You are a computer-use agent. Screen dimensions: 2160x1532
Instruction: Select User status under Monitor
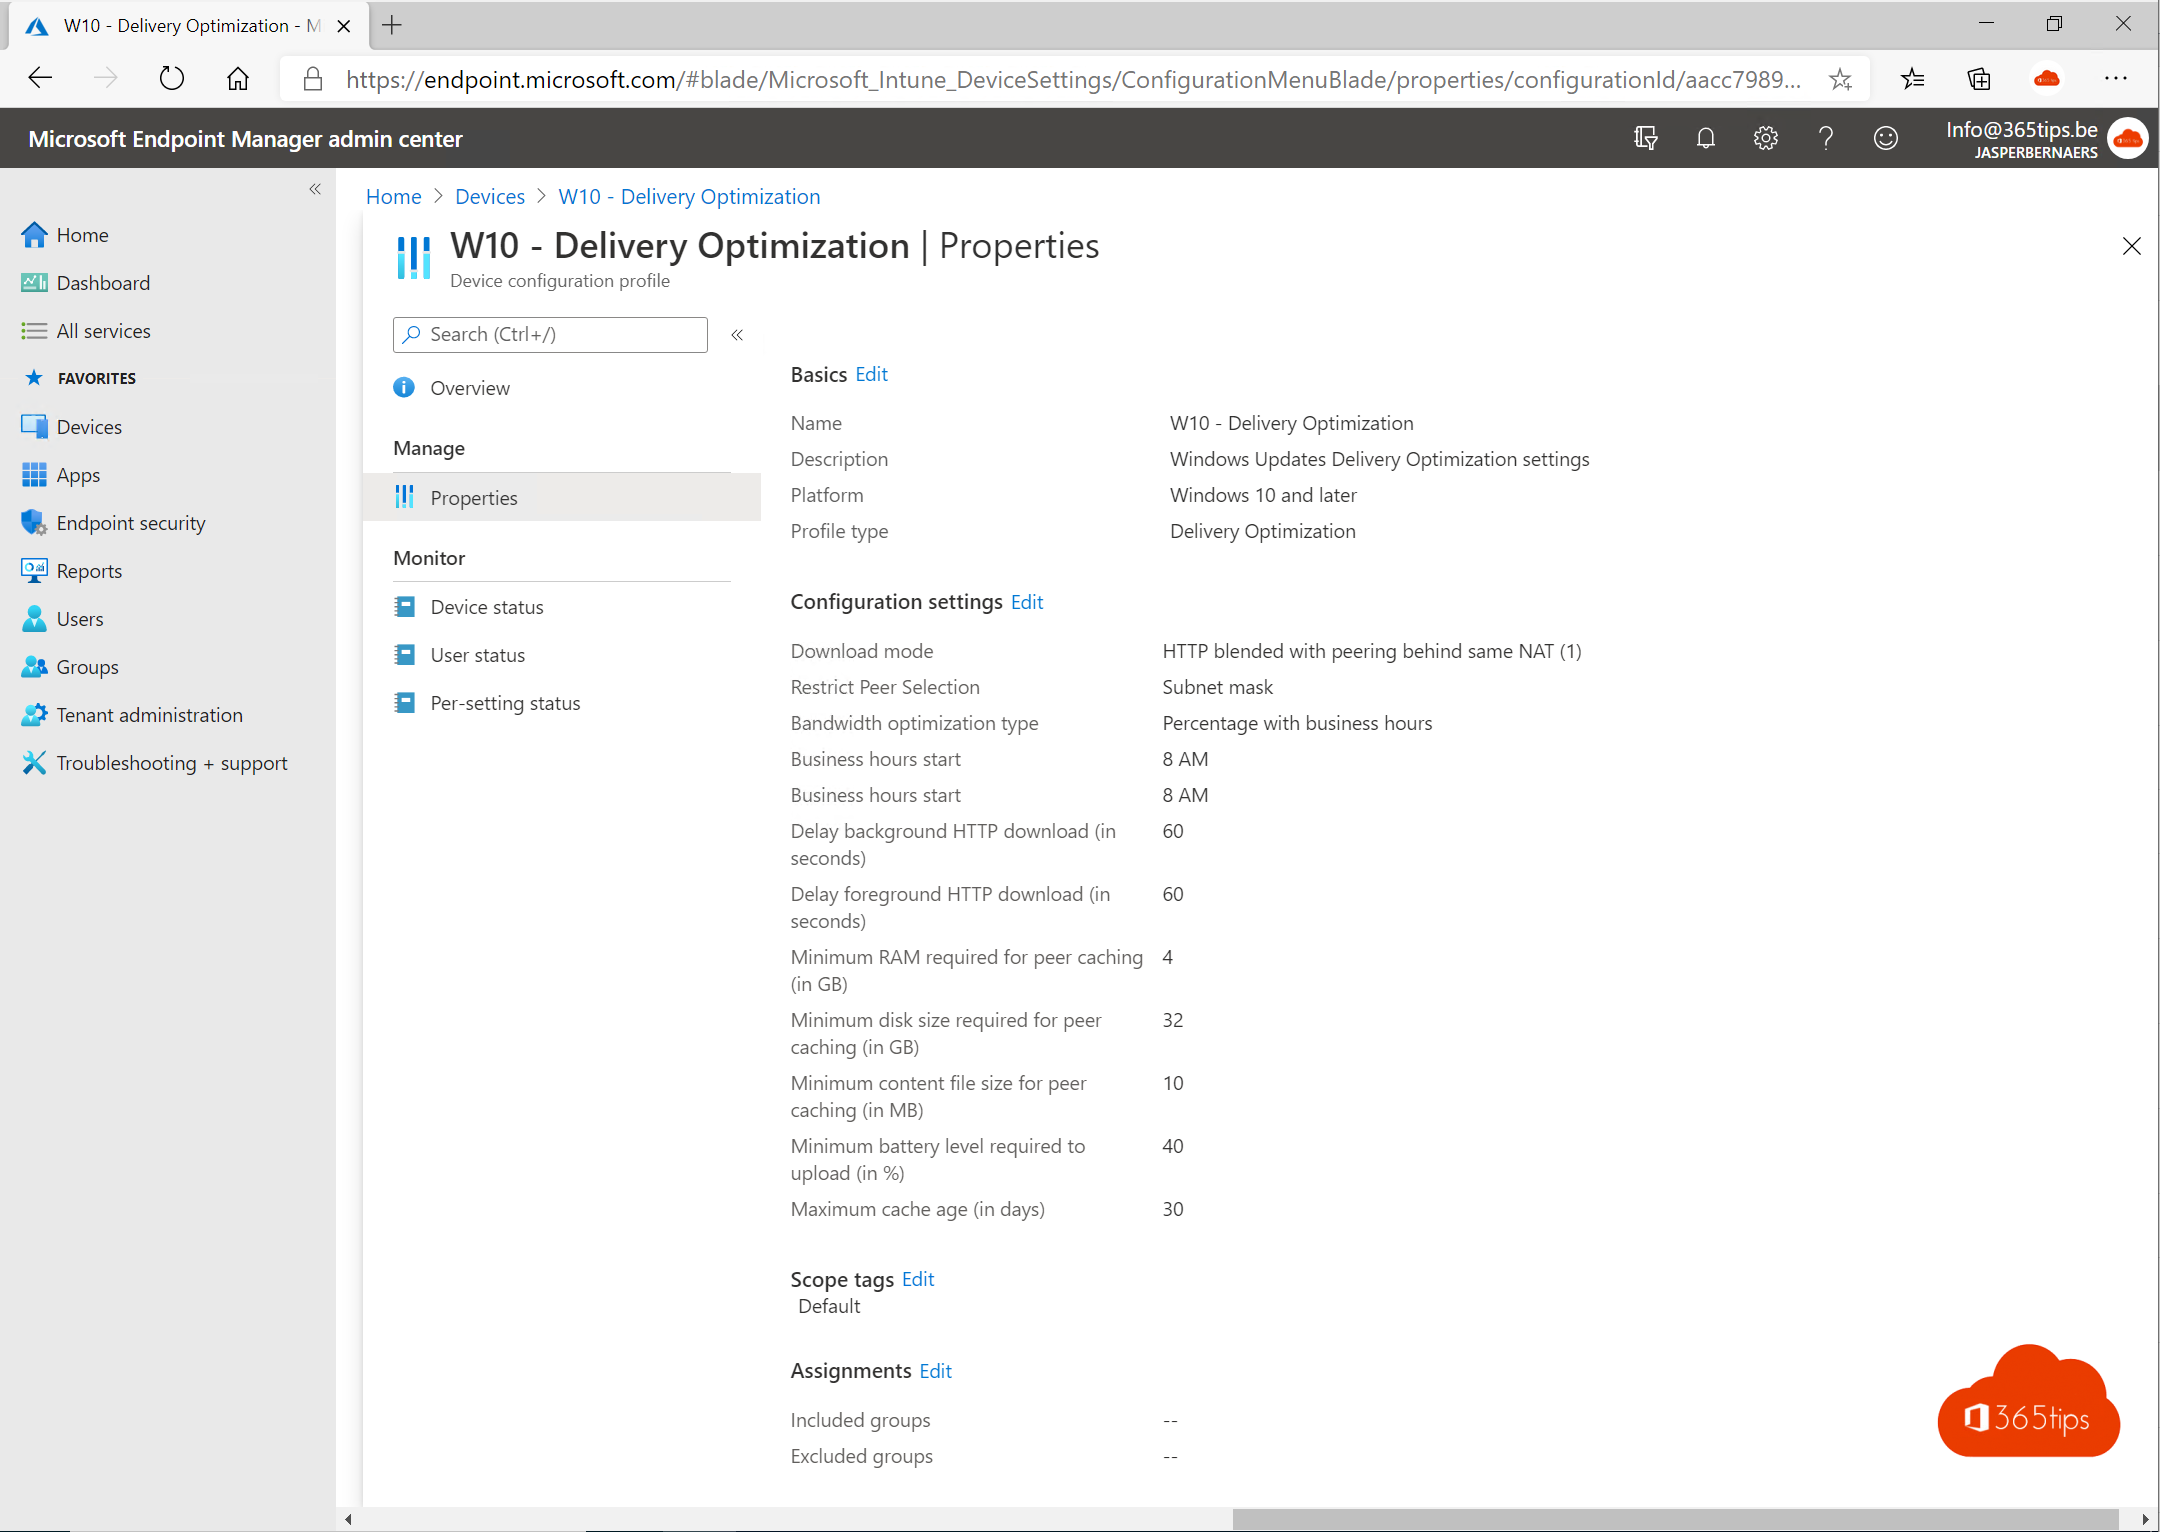[x=477, y=654]
